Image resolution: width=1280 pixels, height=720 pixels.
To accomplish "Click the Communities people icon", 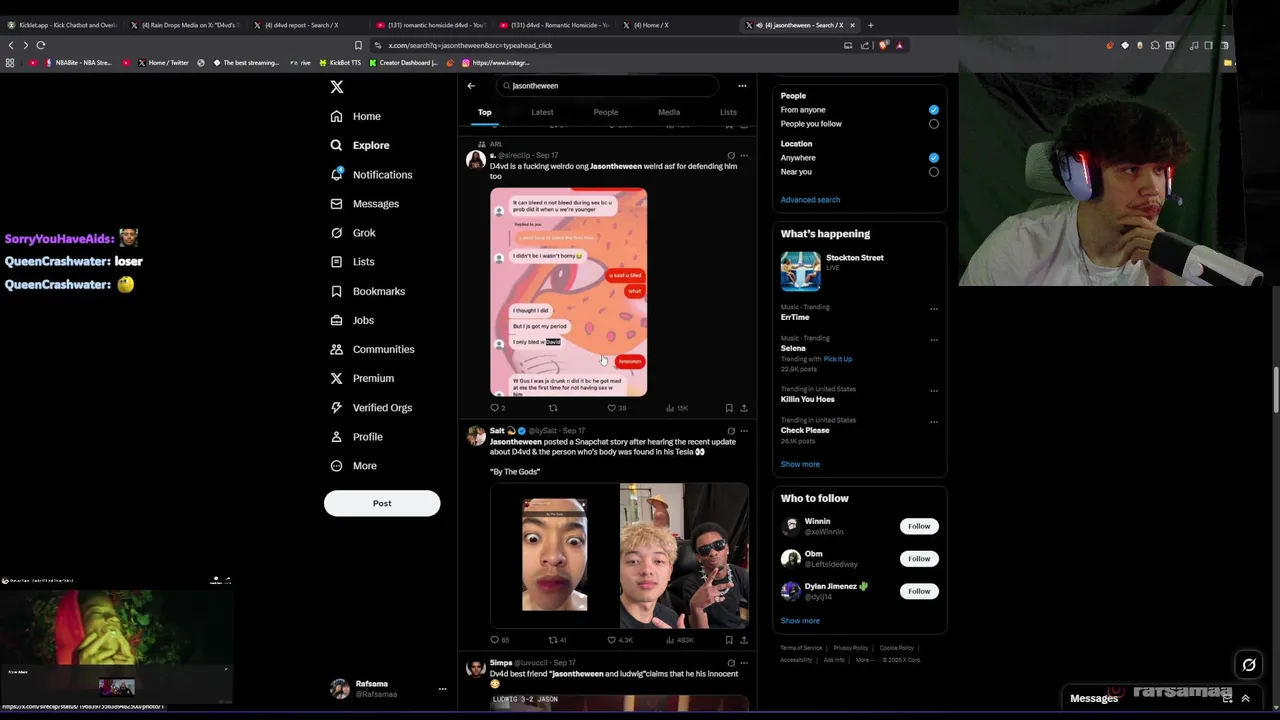I will [336, 349].
